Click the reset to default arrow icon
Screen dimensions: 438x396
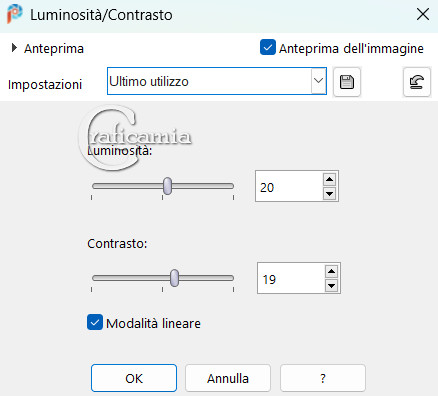pyautogui.click(x=417, y=82)
